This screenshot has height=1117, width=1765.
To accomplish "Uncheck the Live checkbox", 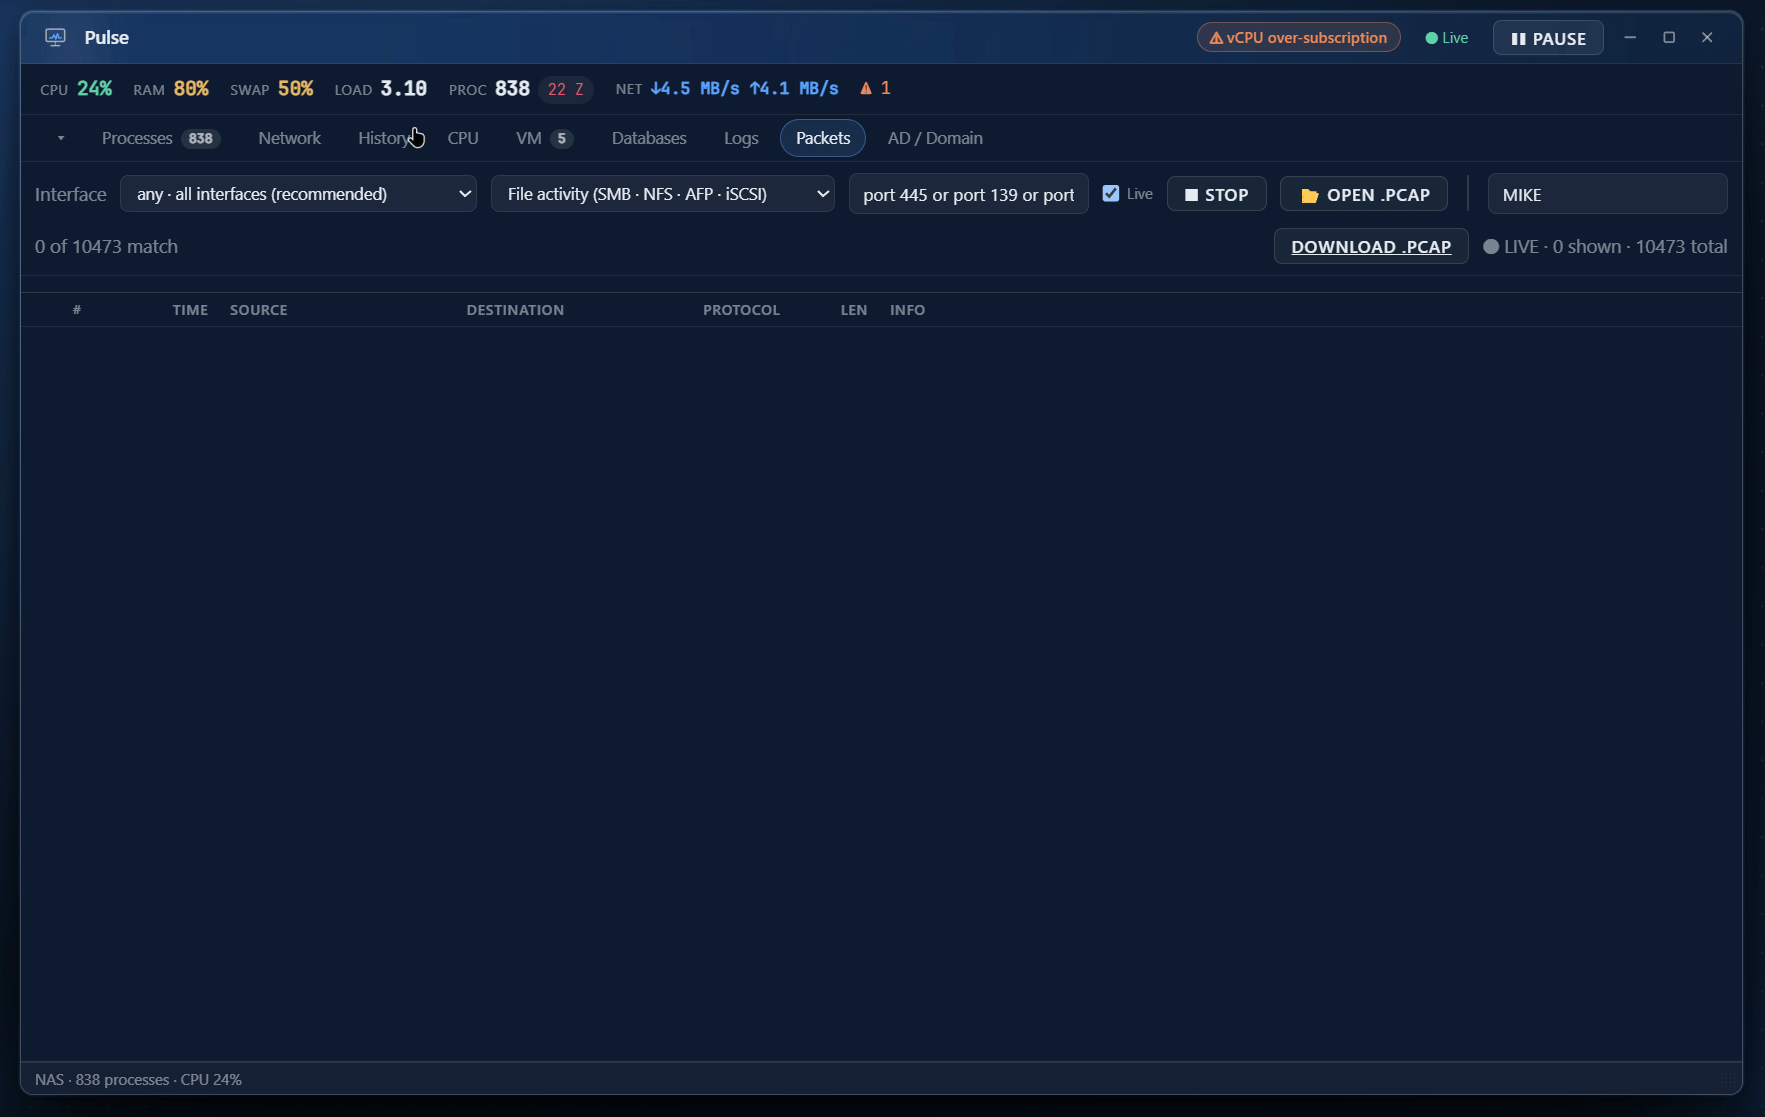I will (x=1111, y=193).
